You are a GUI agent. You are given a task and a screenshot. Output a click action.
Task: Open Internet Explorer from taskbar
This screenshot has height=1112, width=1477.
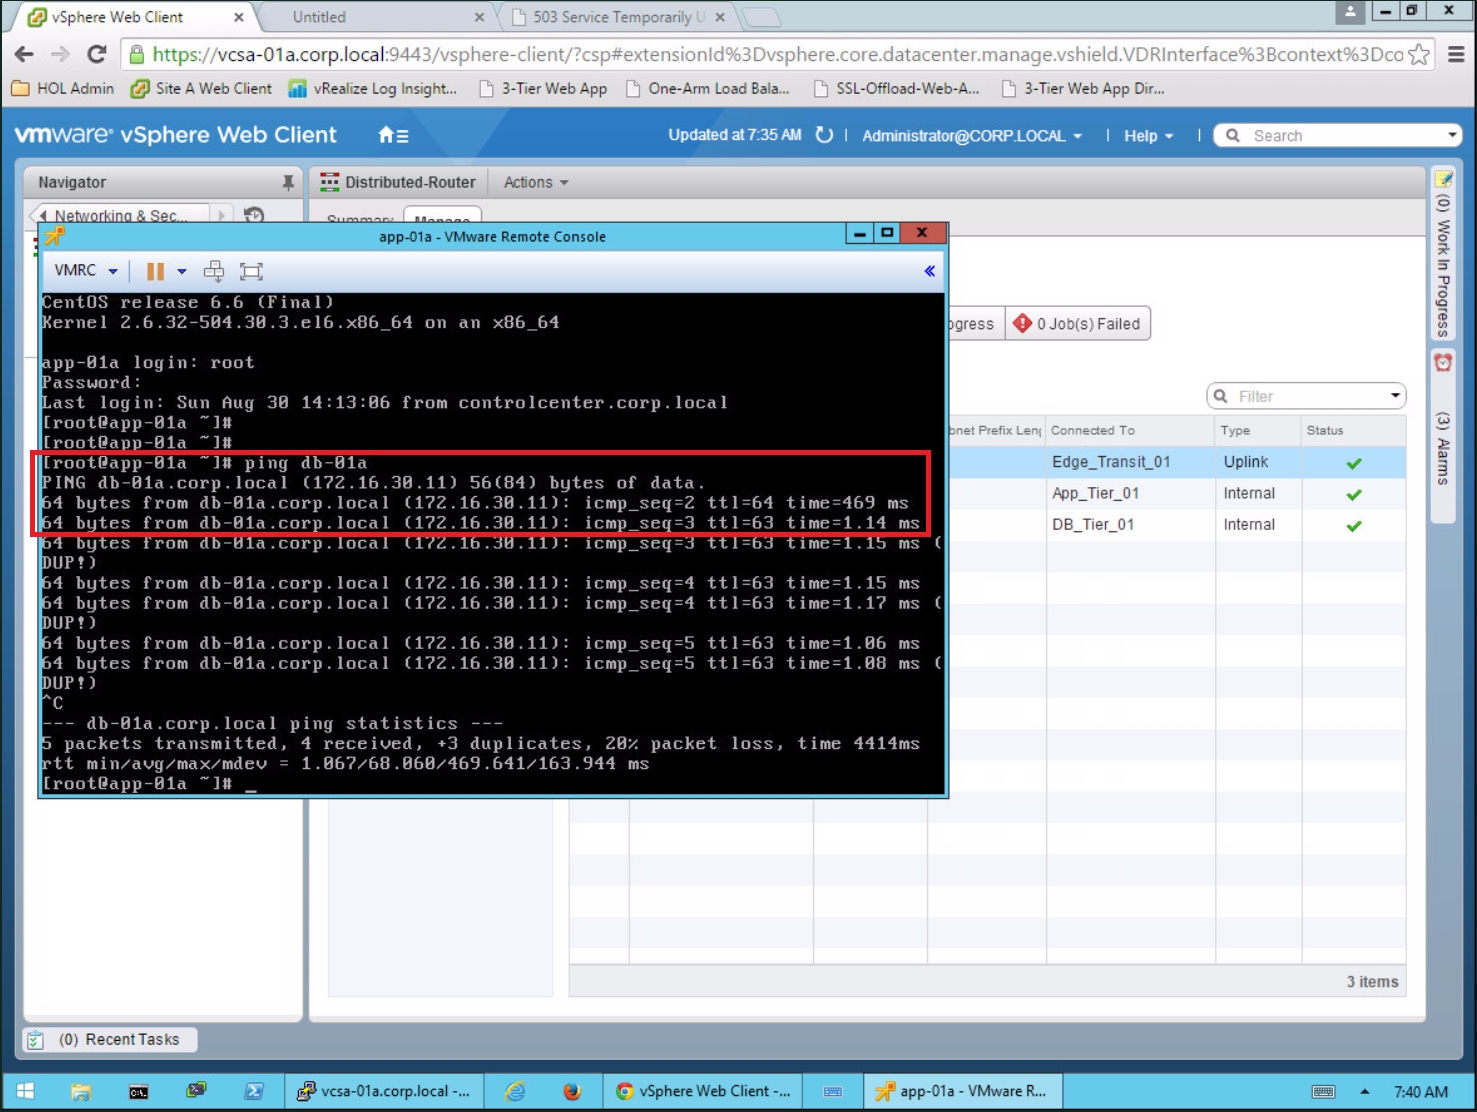tap(515, 1091)
